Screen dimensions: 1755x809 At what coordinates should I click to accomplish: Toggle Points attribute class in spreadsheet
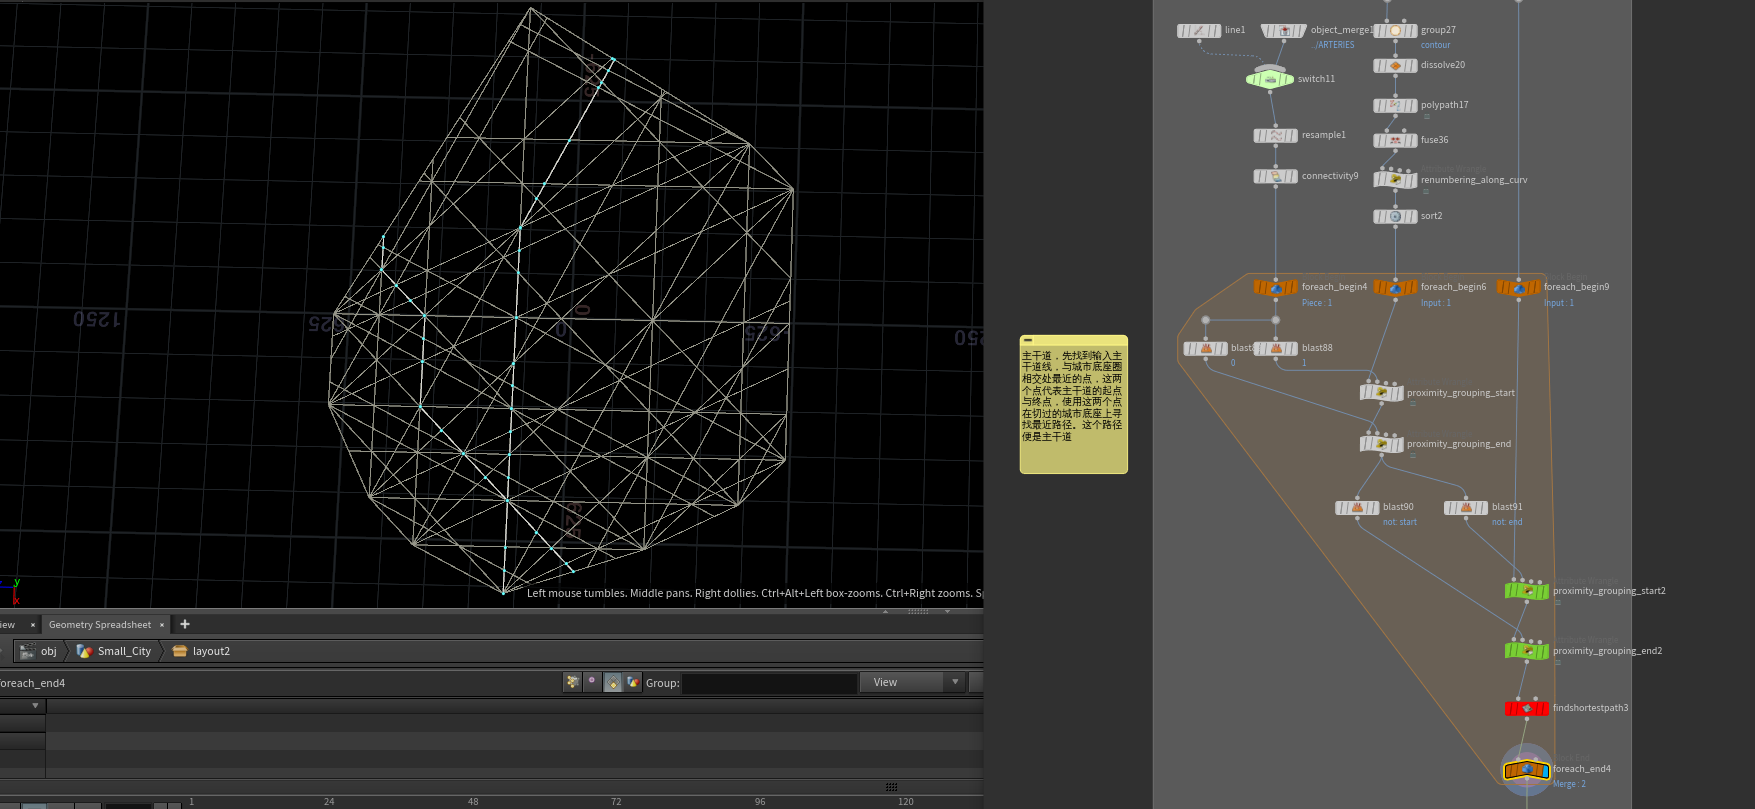(572, 682)
